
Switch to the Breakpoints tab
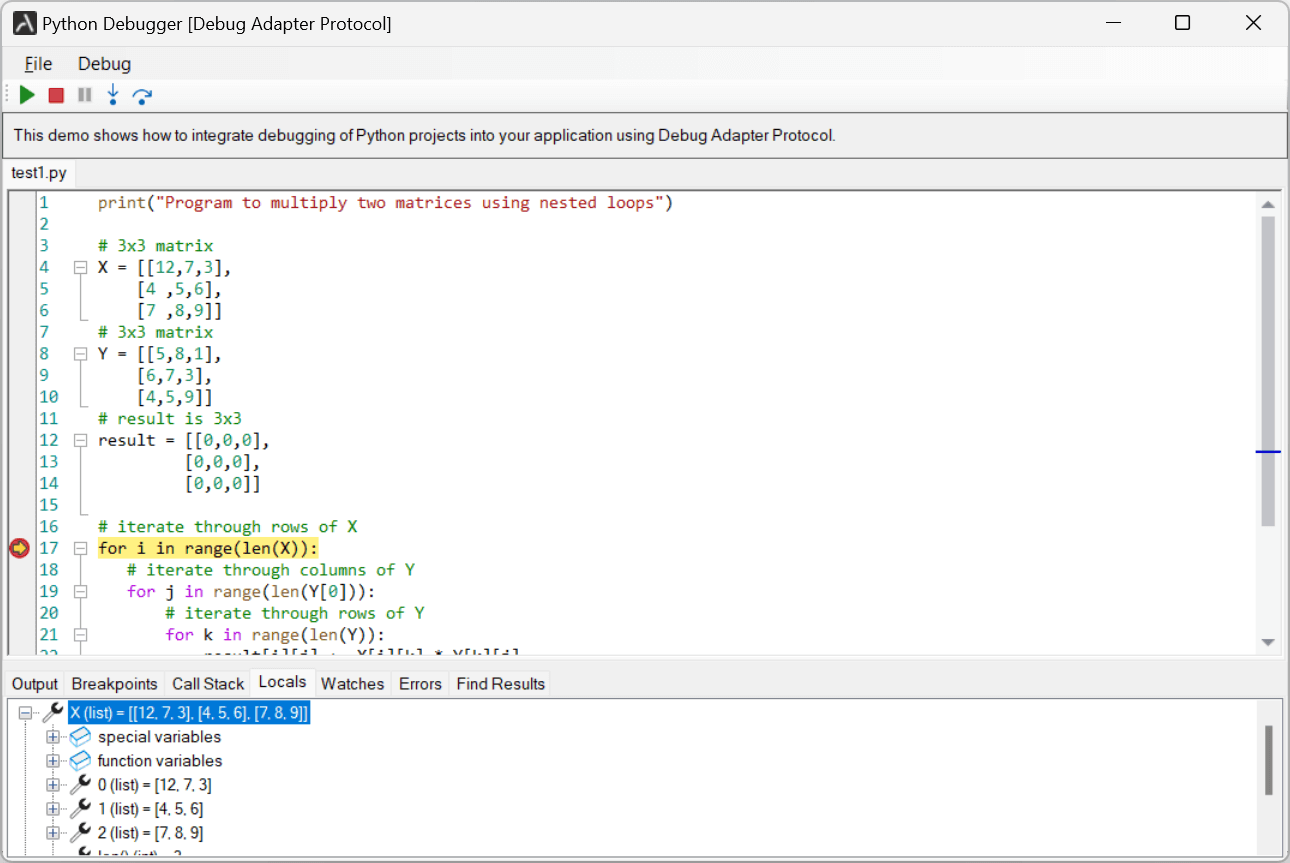115,684
